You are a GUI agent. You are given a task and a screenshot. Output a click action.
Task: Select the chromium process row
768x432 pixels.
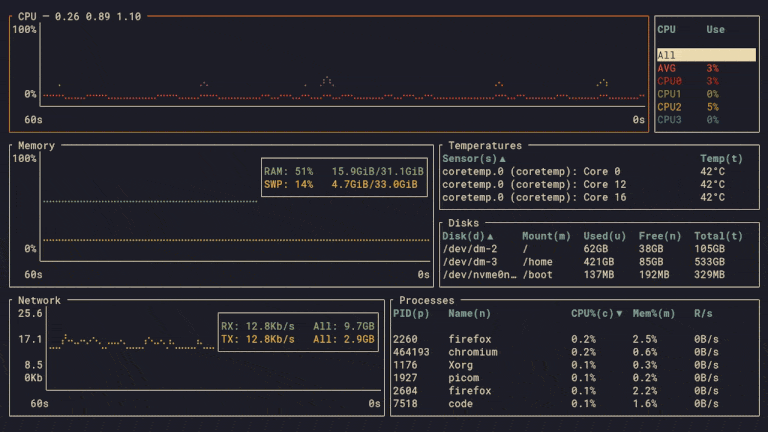[x=556, y=352]
